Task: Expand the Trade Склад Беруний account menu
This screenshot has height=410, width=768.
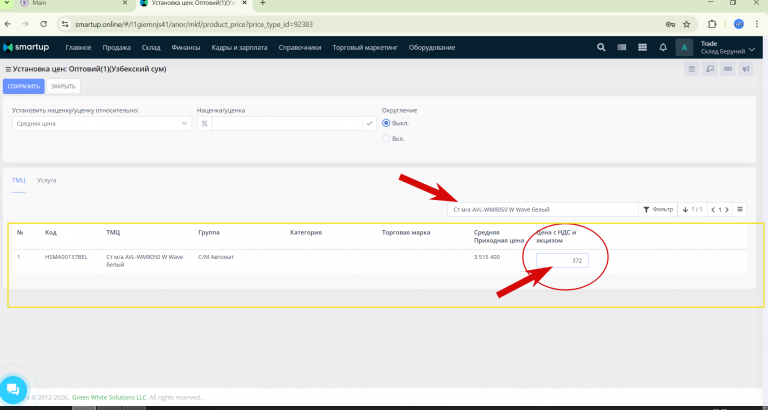Action: [728, 48]
